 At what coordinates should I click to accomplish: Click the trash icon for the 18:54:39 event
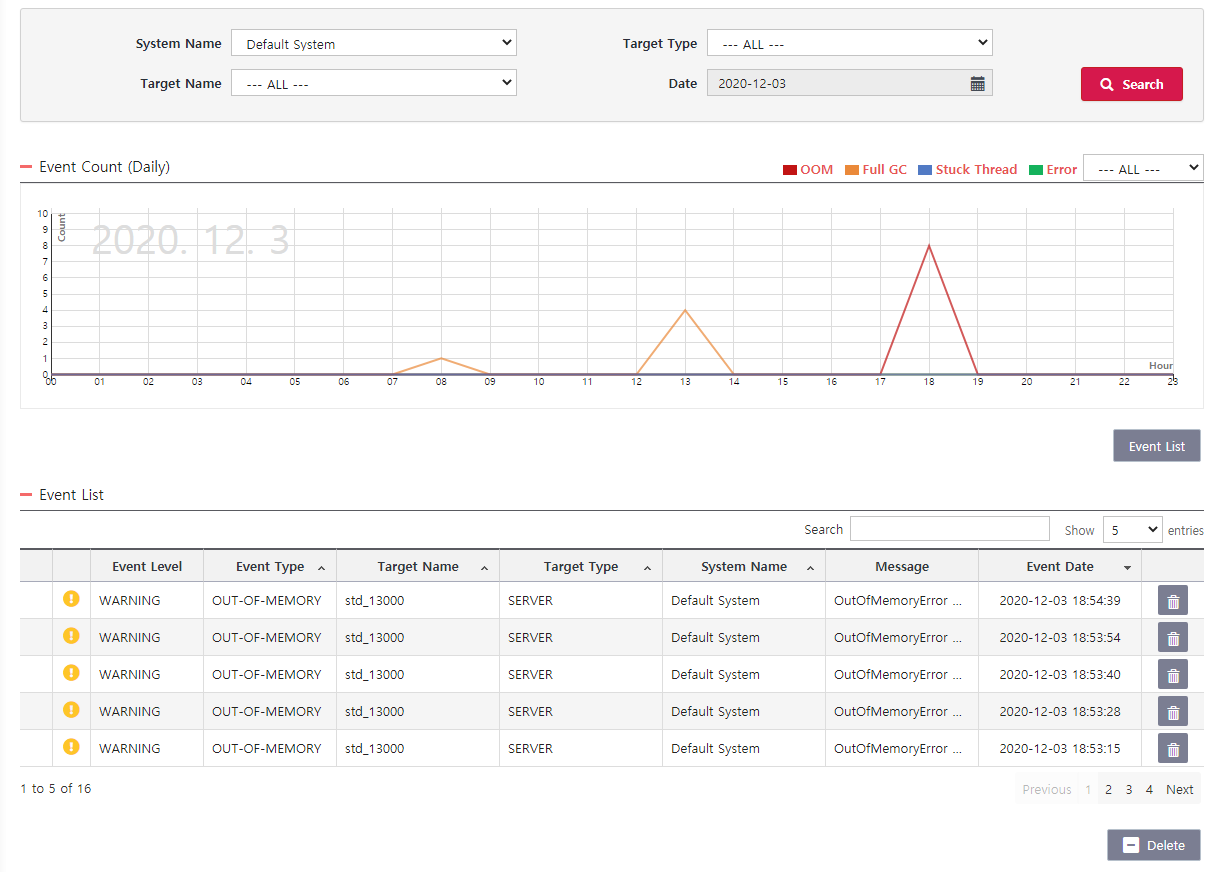[x=1172, y=600]
